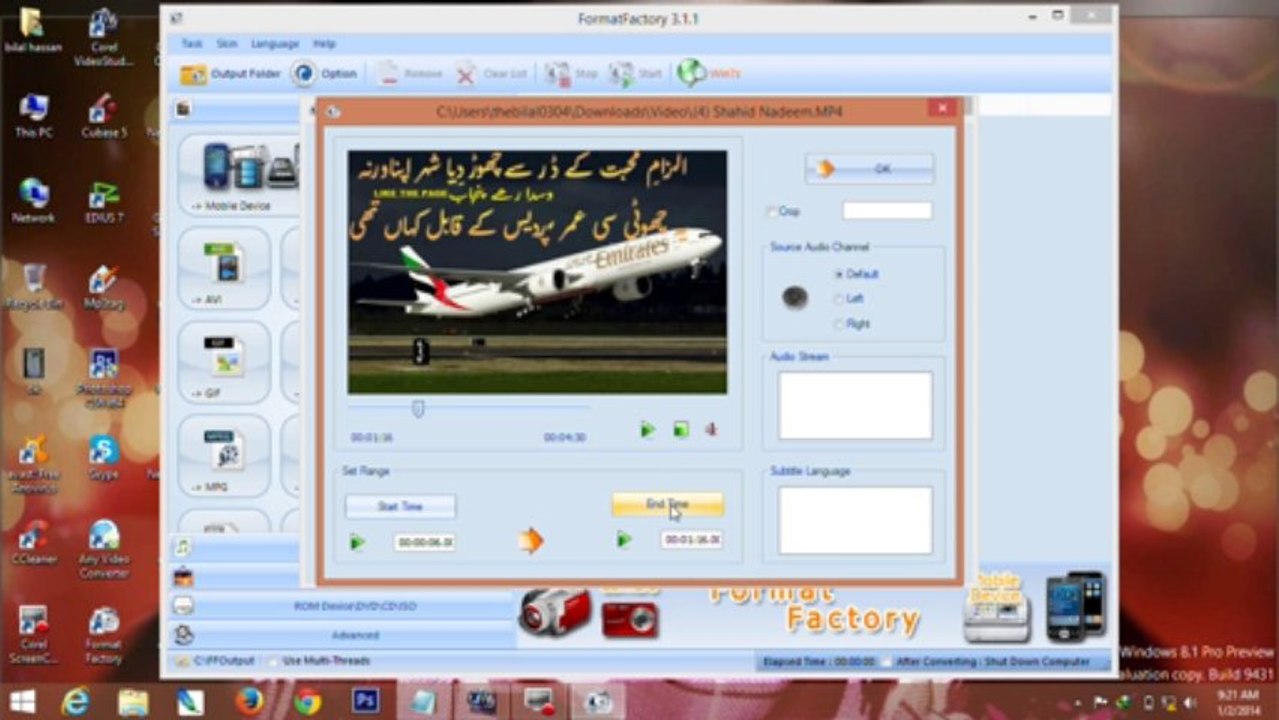Open Internet Explorer from taskbar
Screen dimensions: 1279x720
75,701
